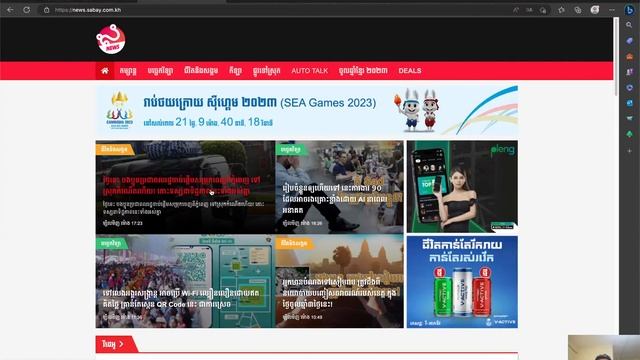Open the V-Active drink advertisement
This screenshot has height=360, width=640.
pos(462,282)
